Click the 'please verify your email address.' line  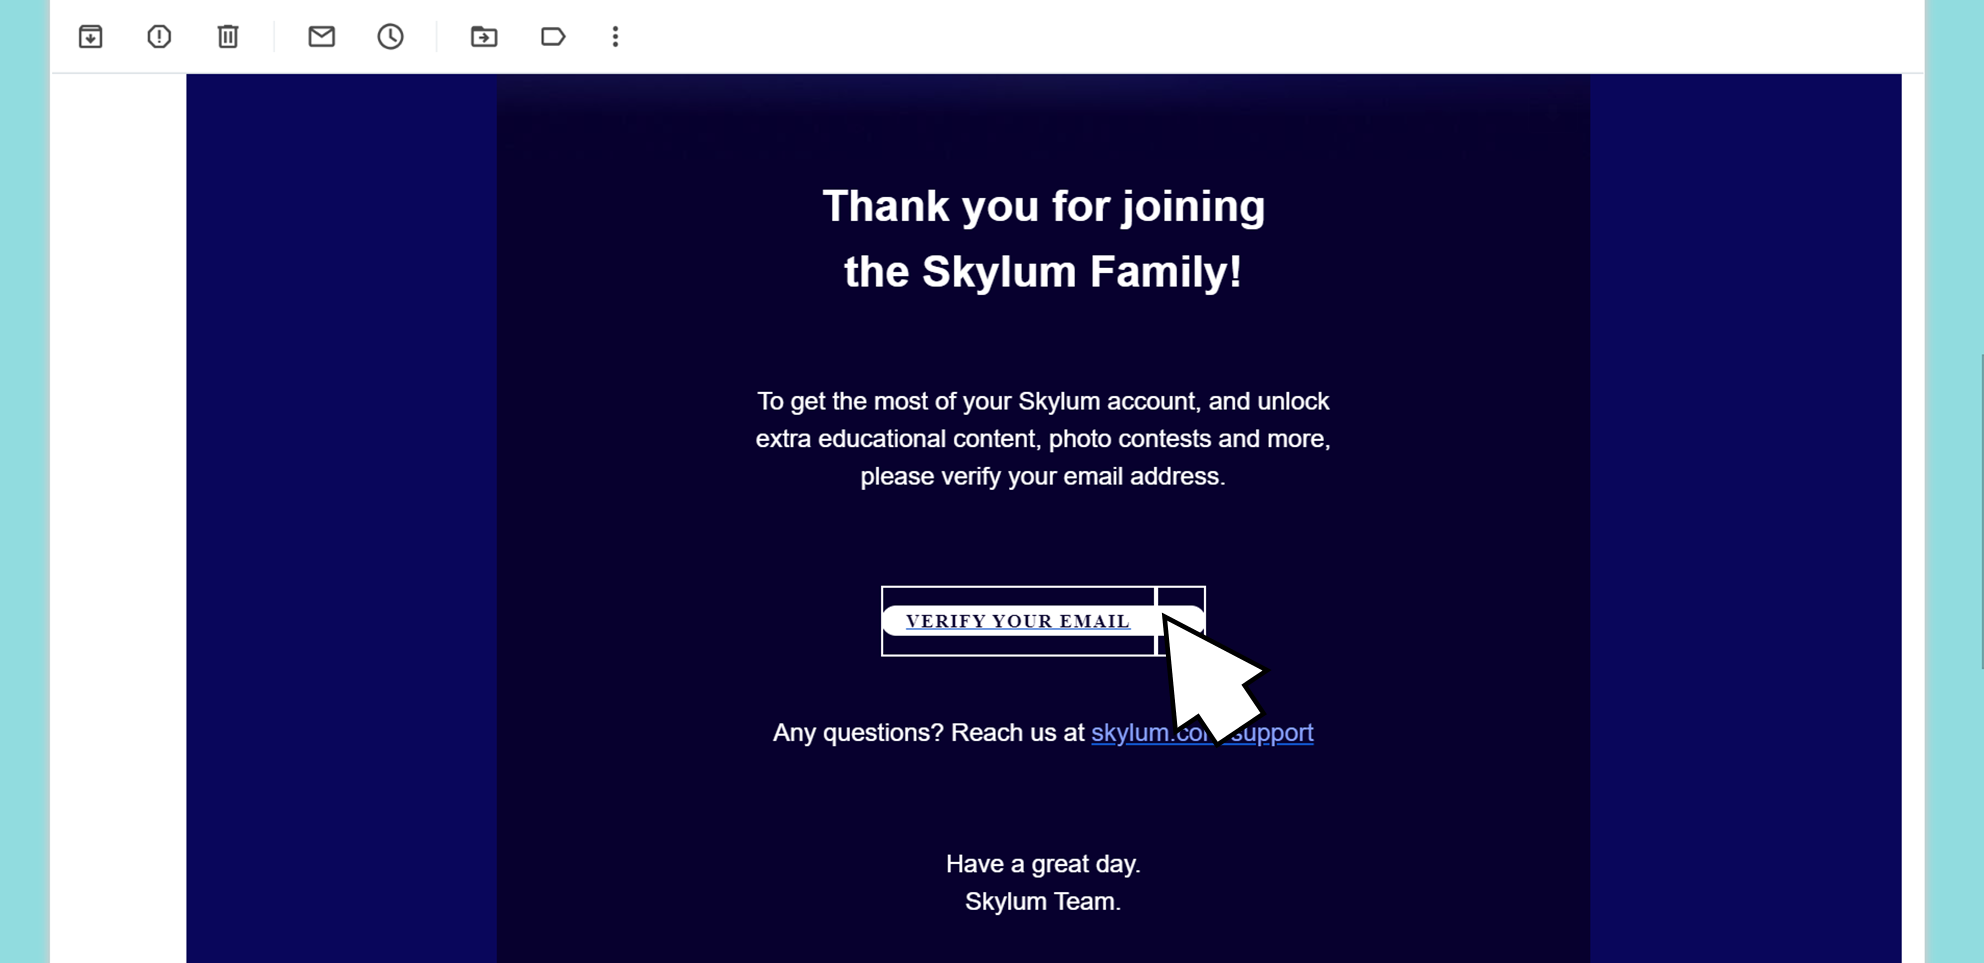point(1043,476)
